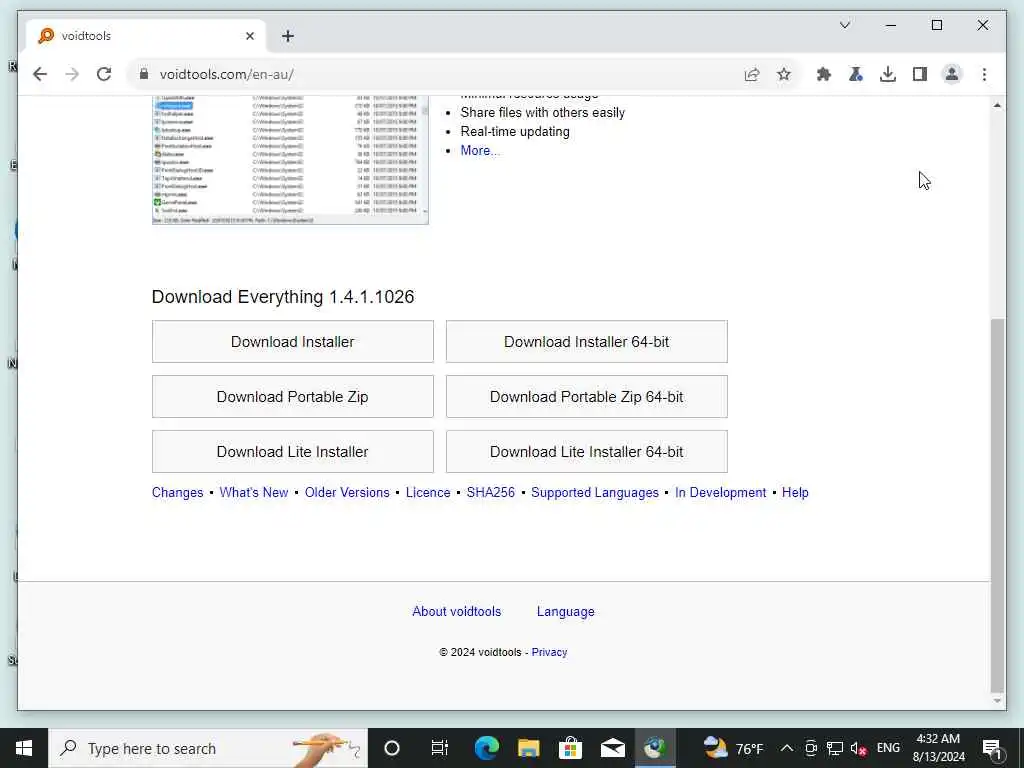Open the Changes link
The image size is (1024, 768).
click(x=178, y=492)
